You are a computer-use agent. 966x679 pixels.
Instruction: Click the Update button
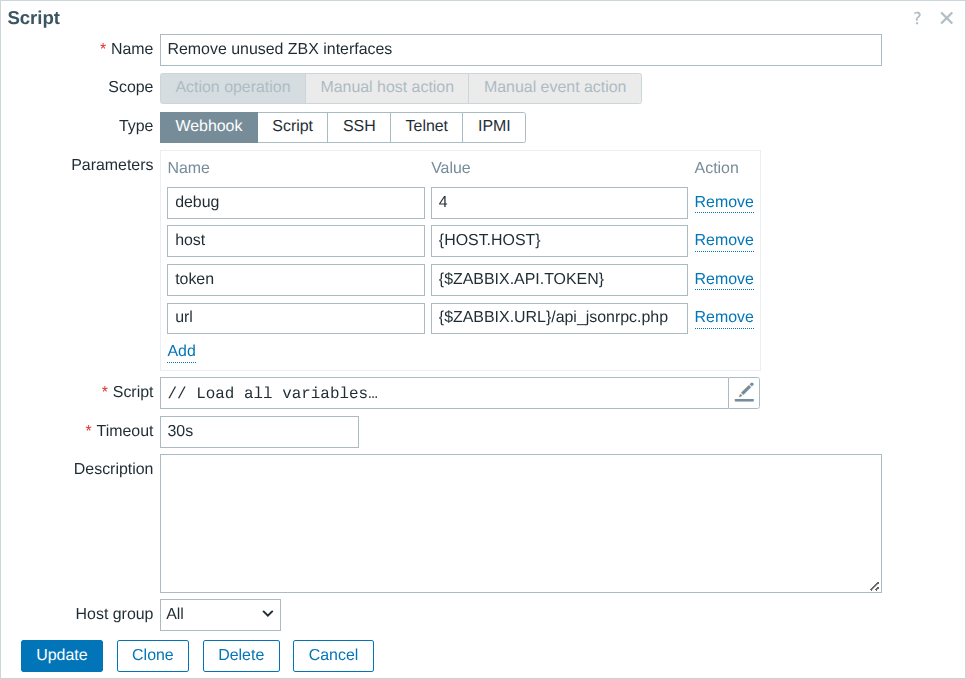tap(61, 655)
